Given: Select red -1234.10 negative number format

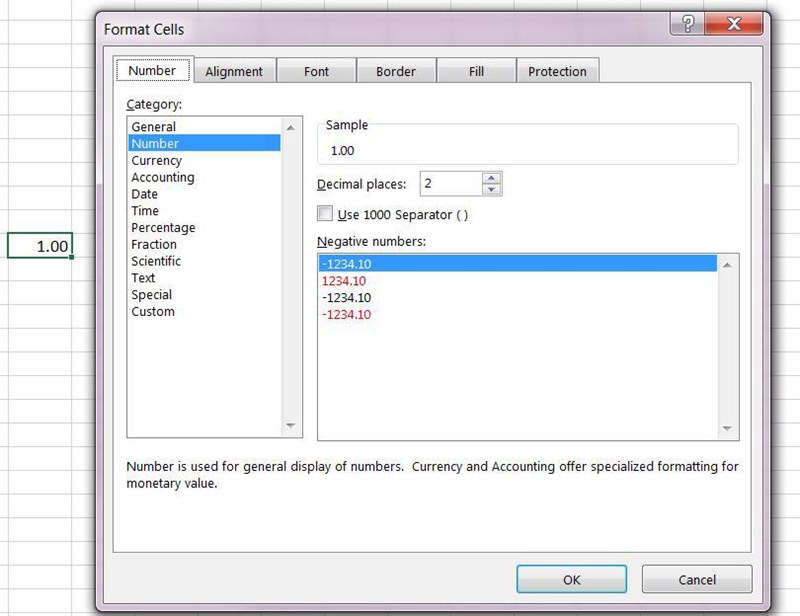Looking at the screenshot, I should tap(346, 315).
